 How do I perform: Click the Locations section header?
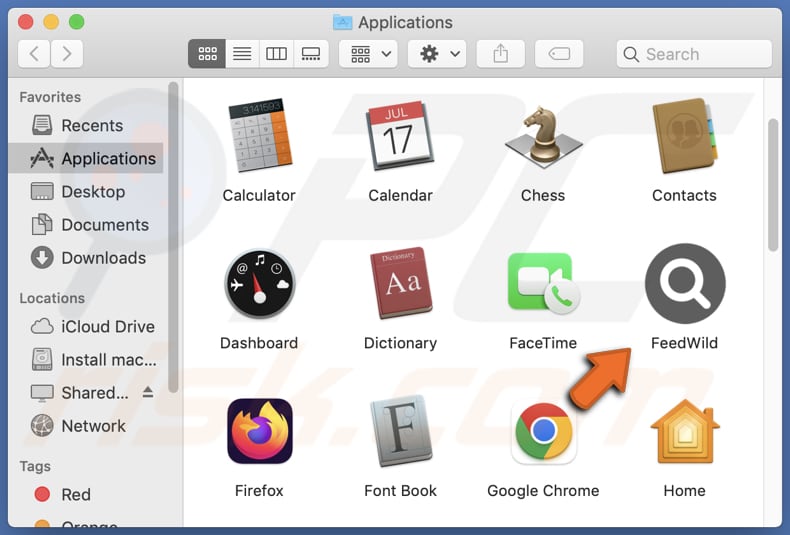[52, 298]
